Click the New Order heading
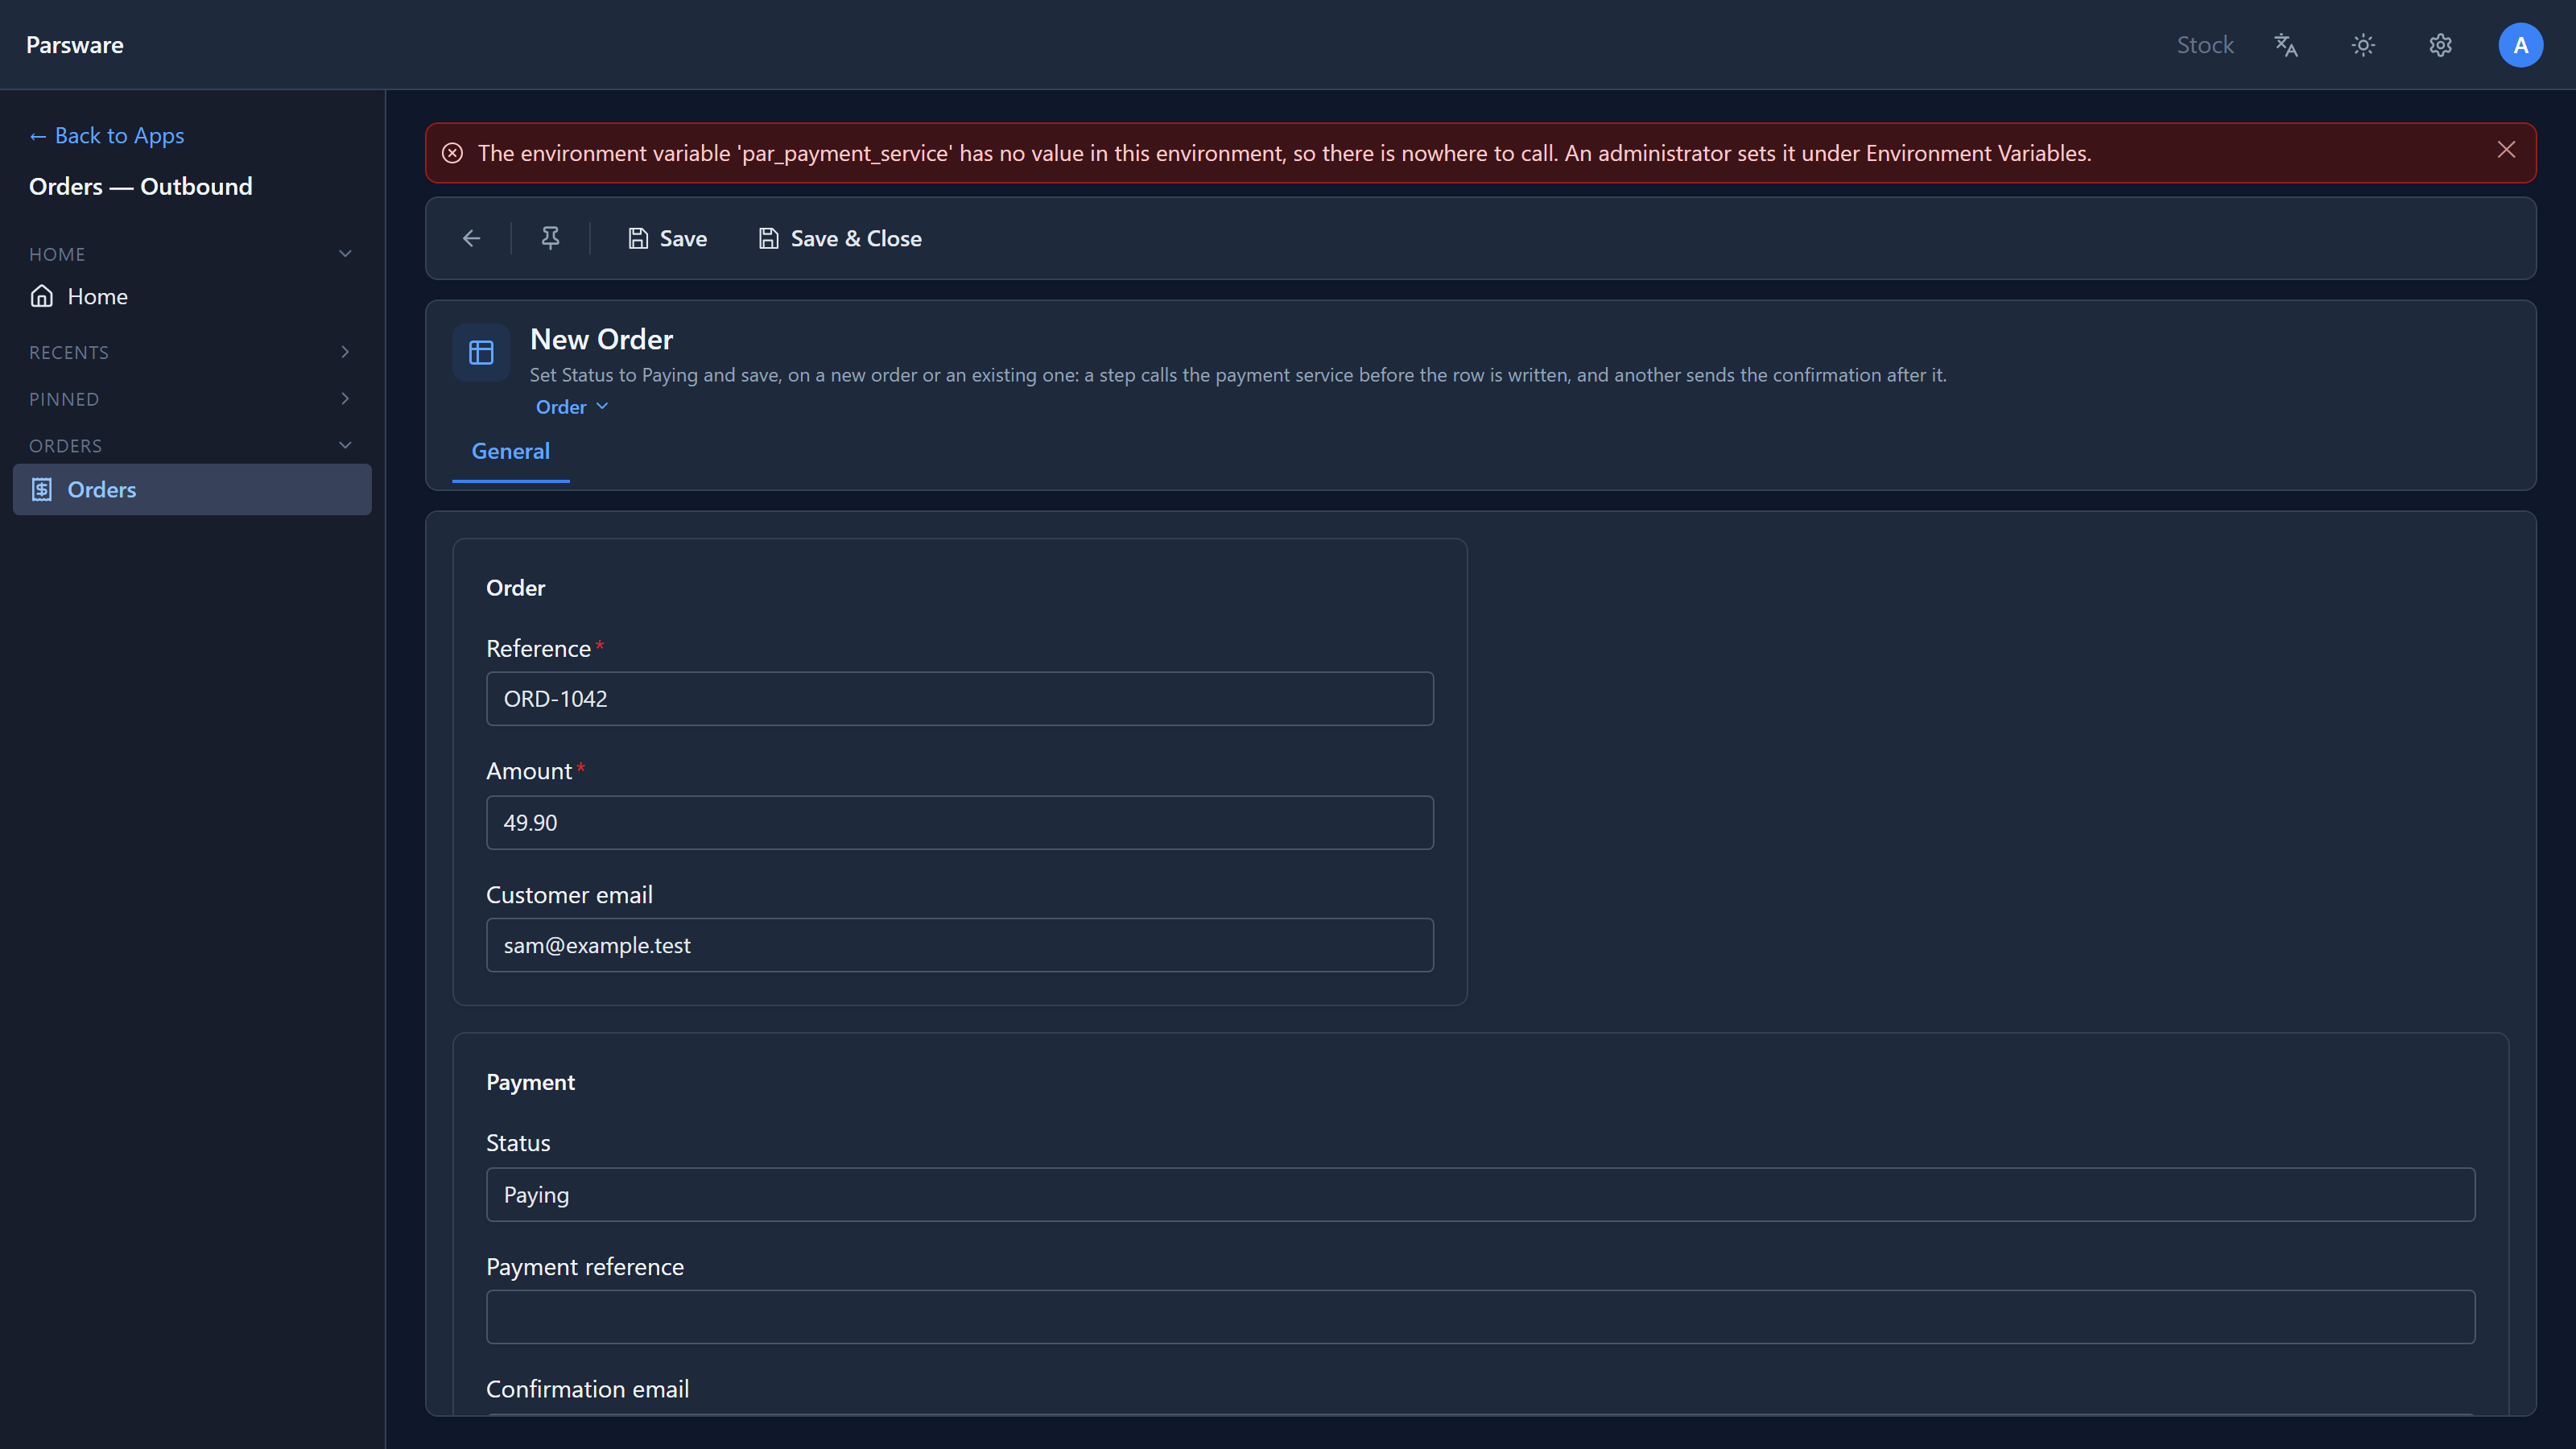2576x1449 pixels. coord(601,339)
